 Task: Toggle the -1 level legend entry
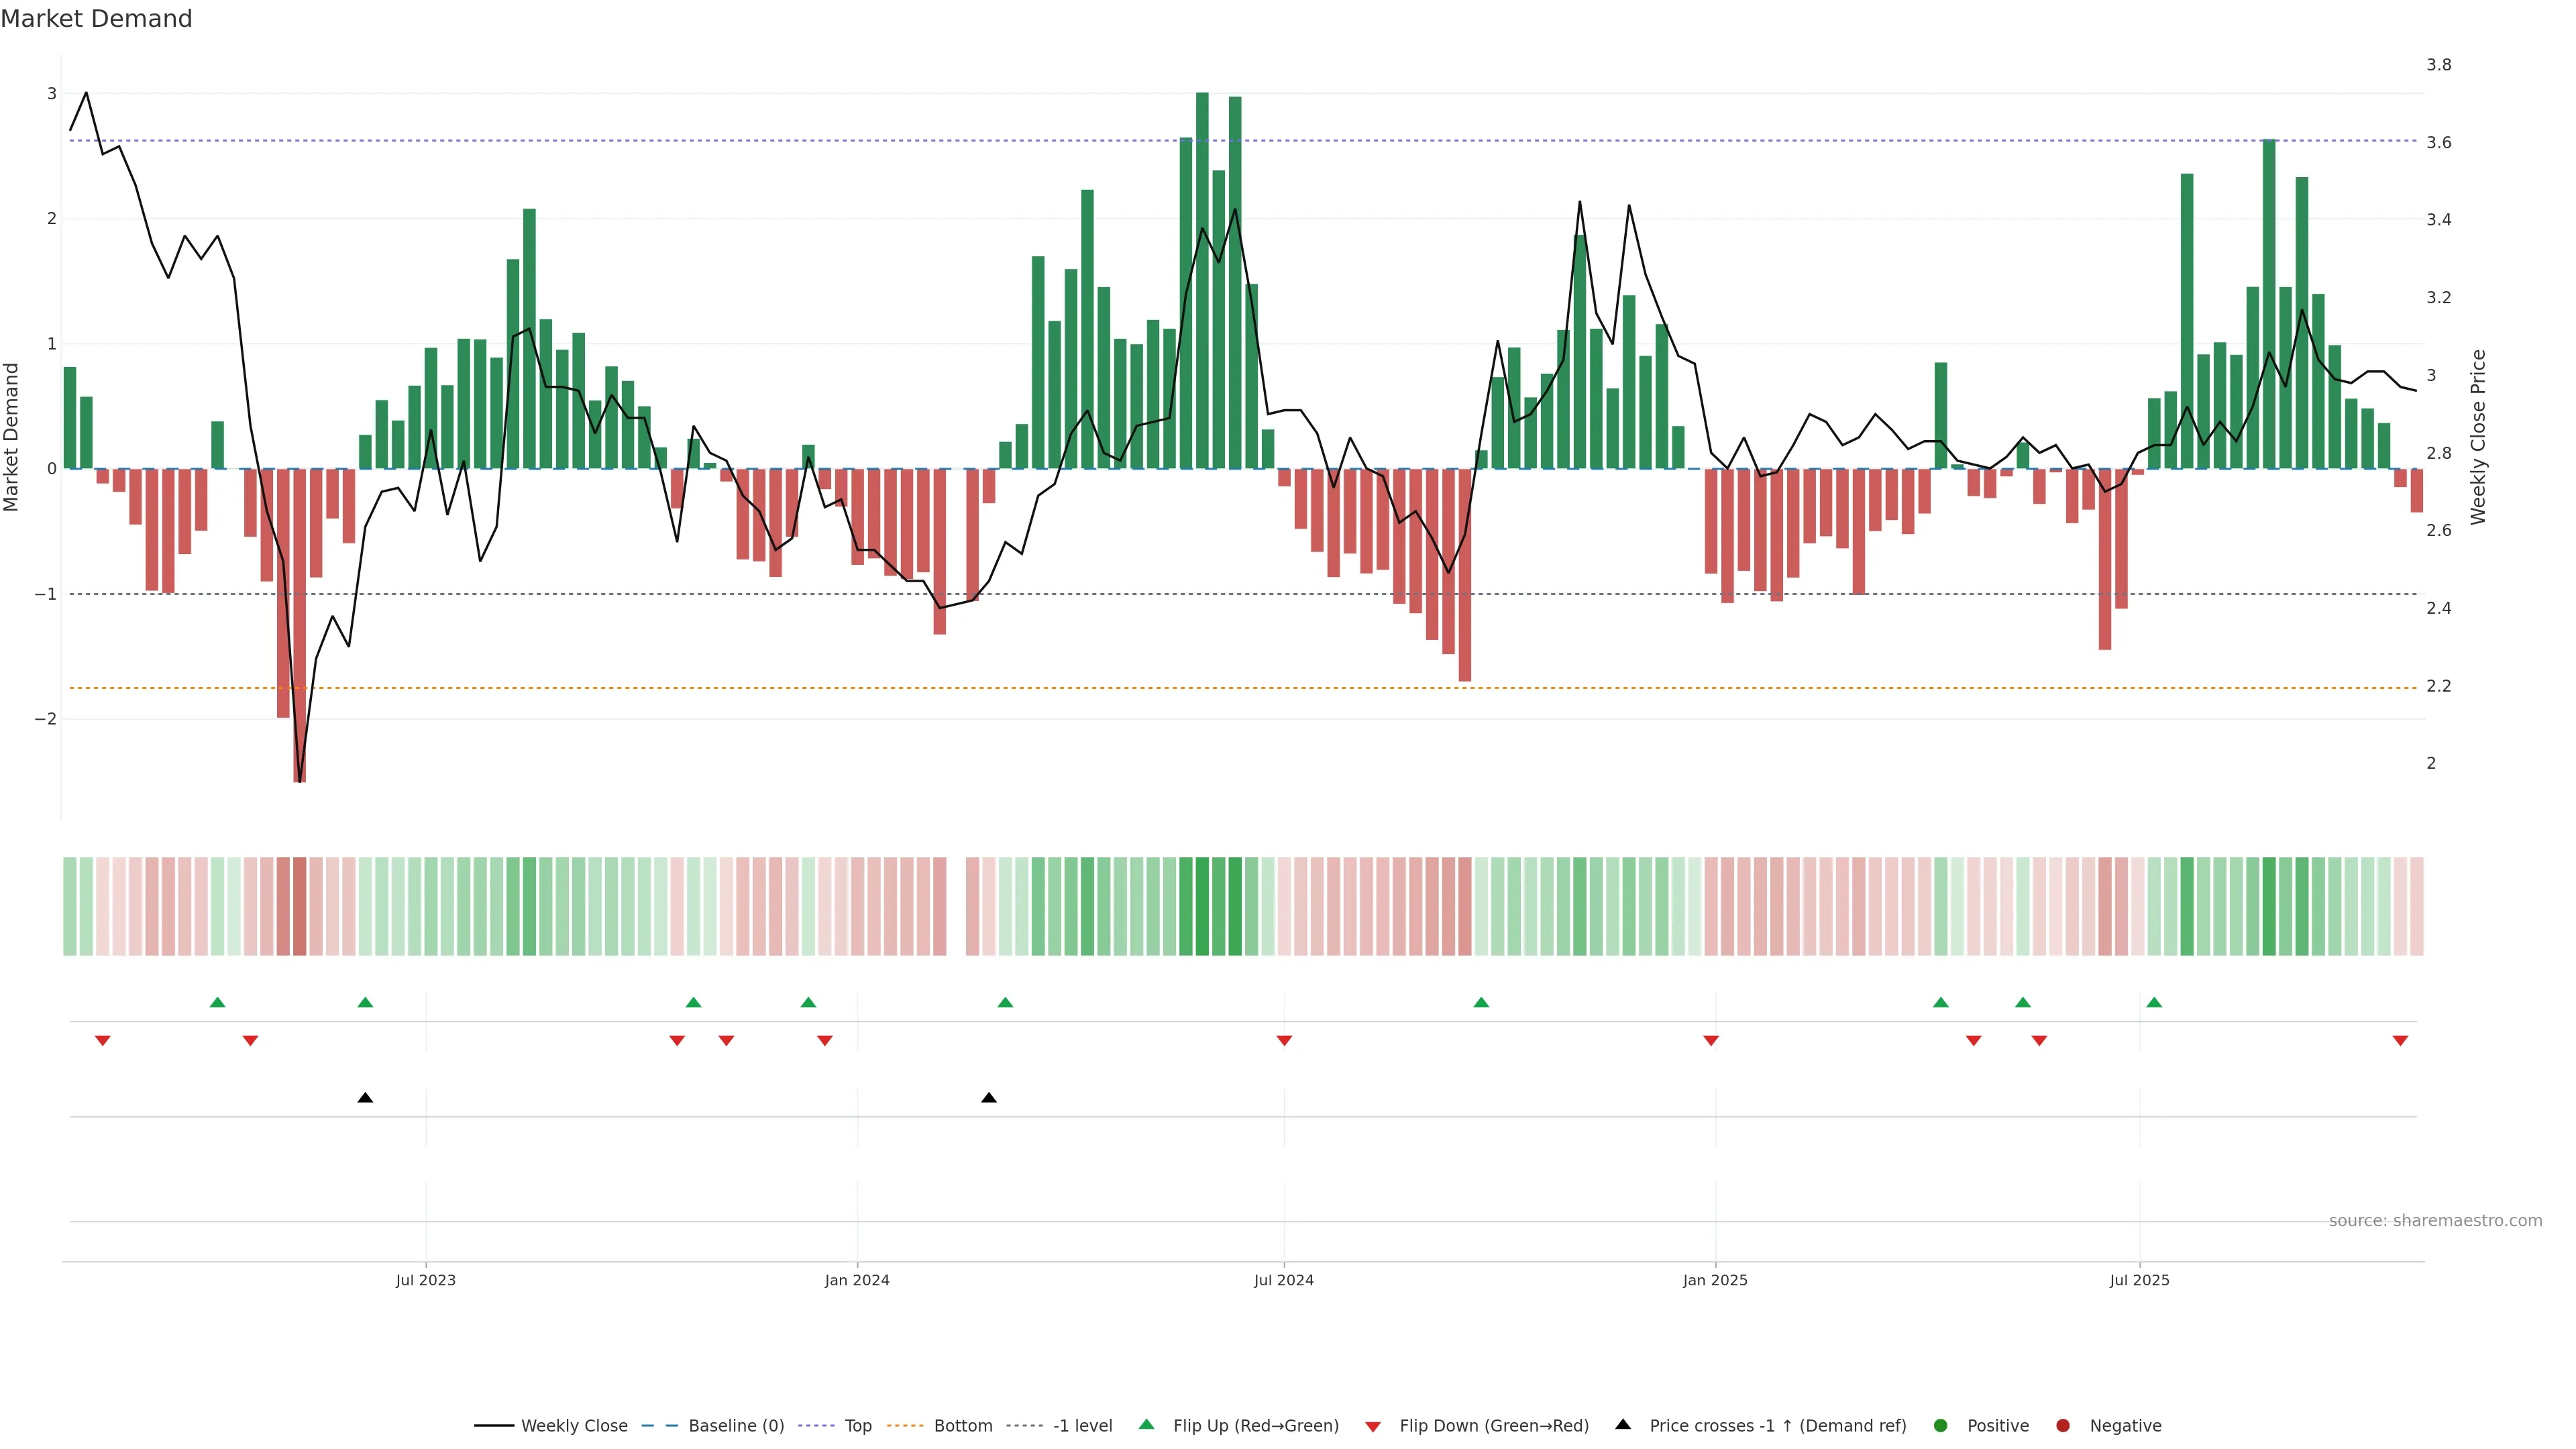coord(1082,1426)
